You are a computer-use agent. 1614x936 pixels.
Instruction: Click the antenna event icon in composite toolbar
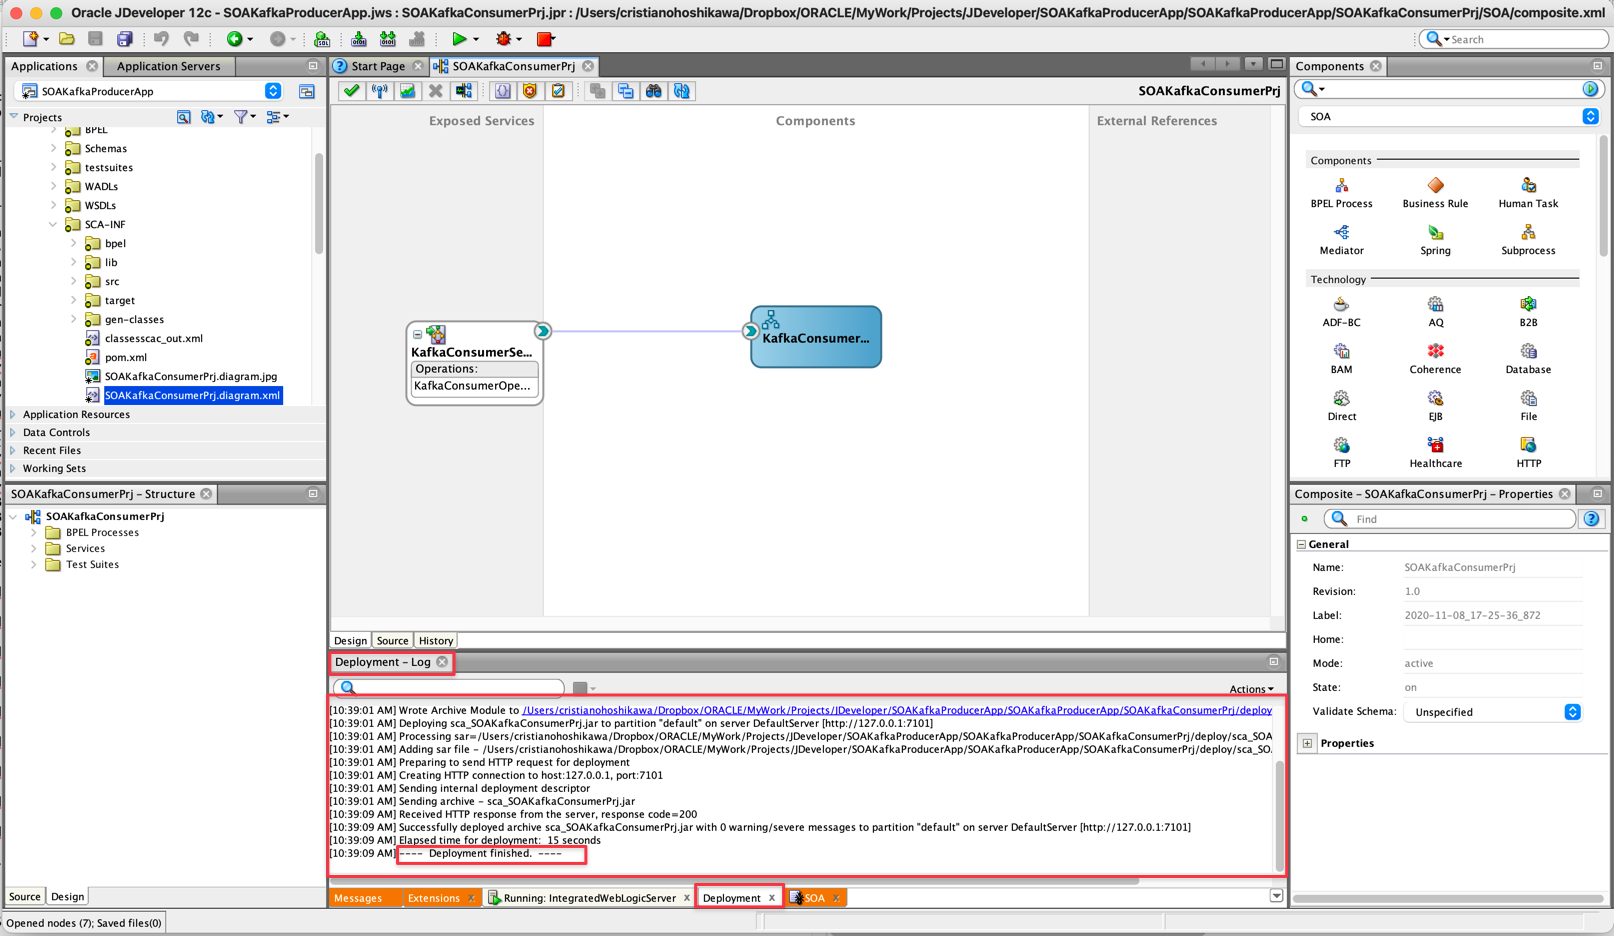point(380,91)
